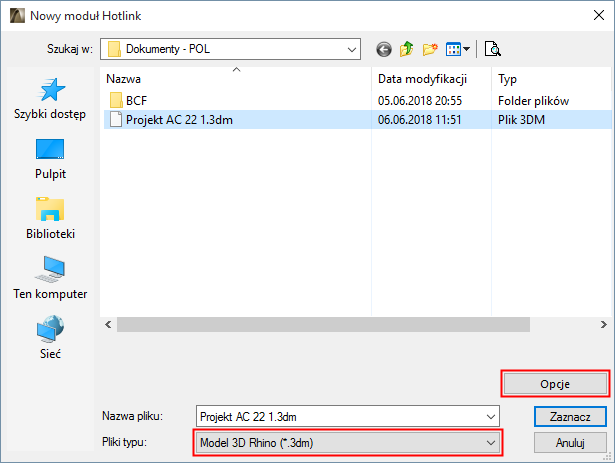
Task: Click the ARCHICAD title bar icon
Action: click(x=17, y=16)
